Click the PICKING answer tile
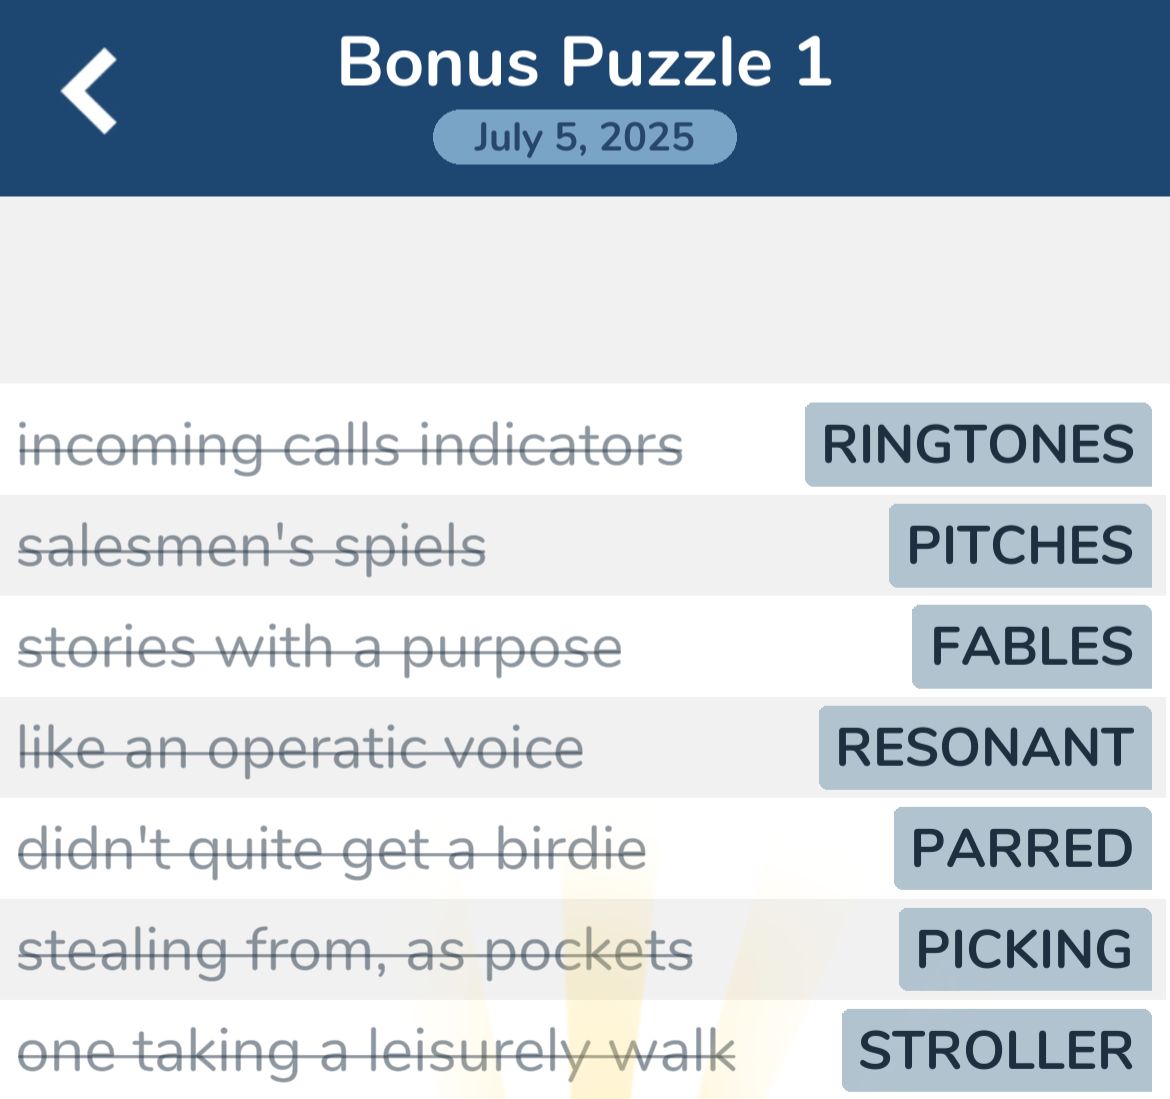1170x1099 pixels. [1023, 950]
